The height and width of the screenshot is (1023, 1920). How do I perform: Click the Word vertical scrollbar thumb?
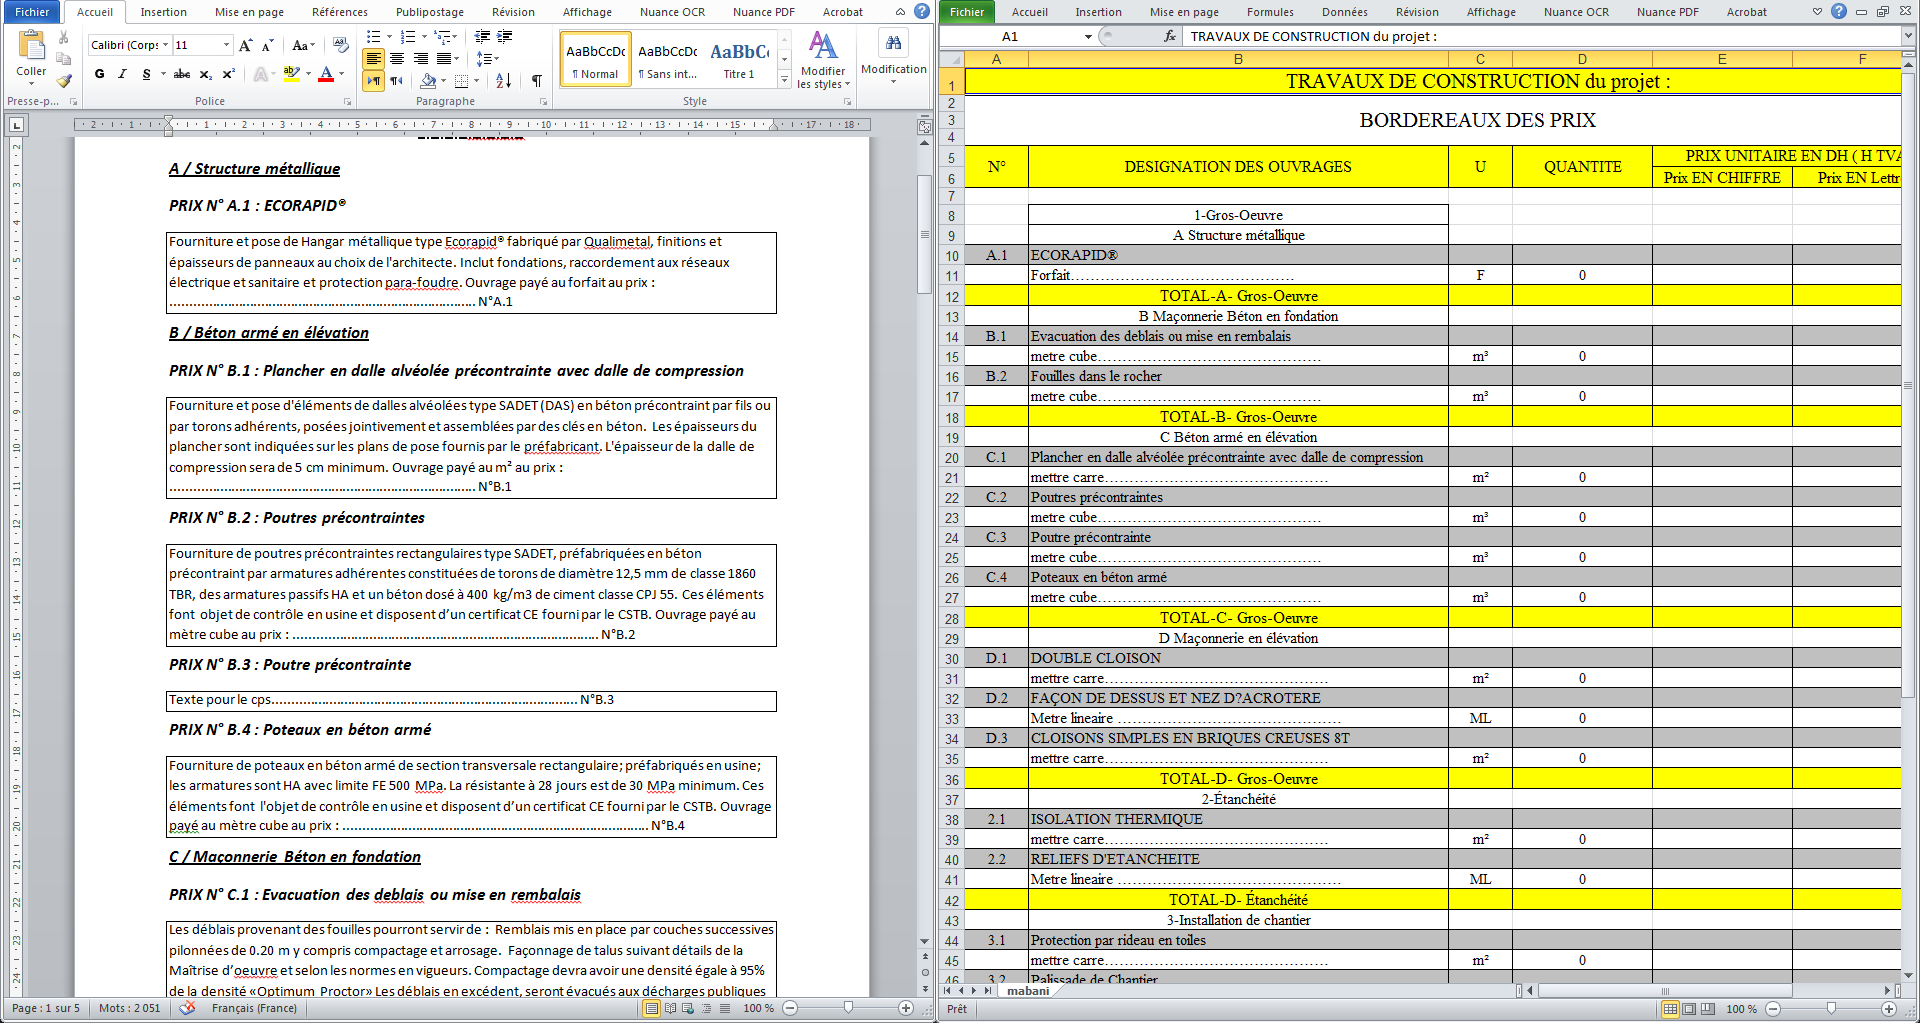tap(925, 233)
